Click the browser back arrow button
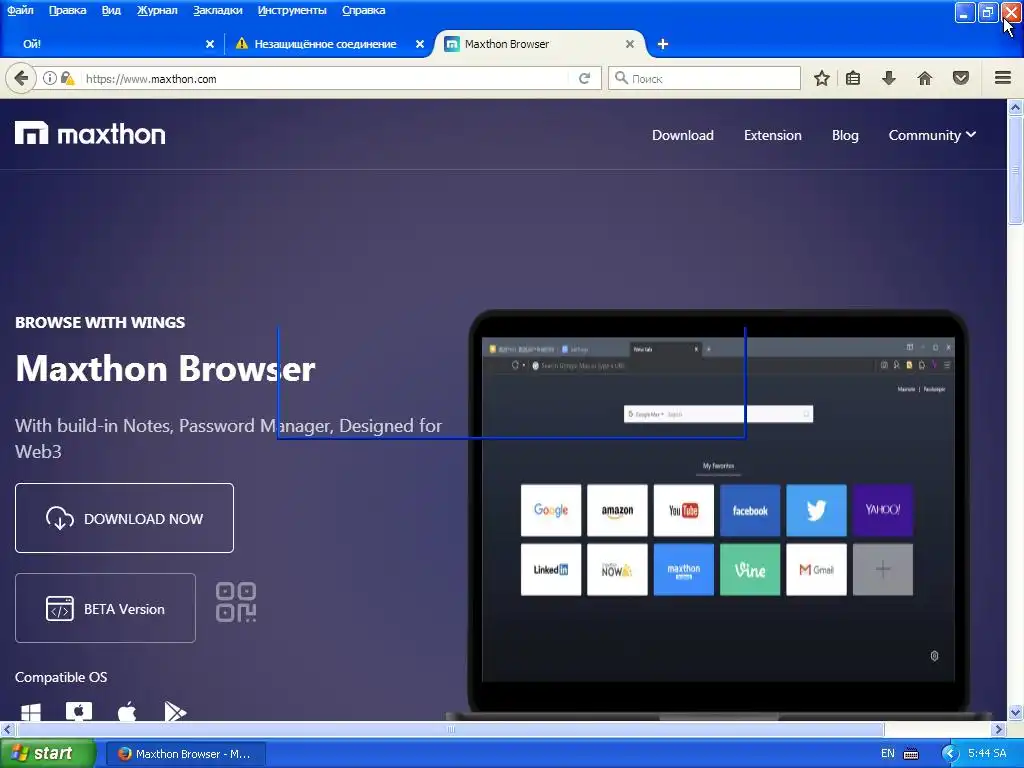Screen dimensions: 1024x768 (x=21, y=78)
